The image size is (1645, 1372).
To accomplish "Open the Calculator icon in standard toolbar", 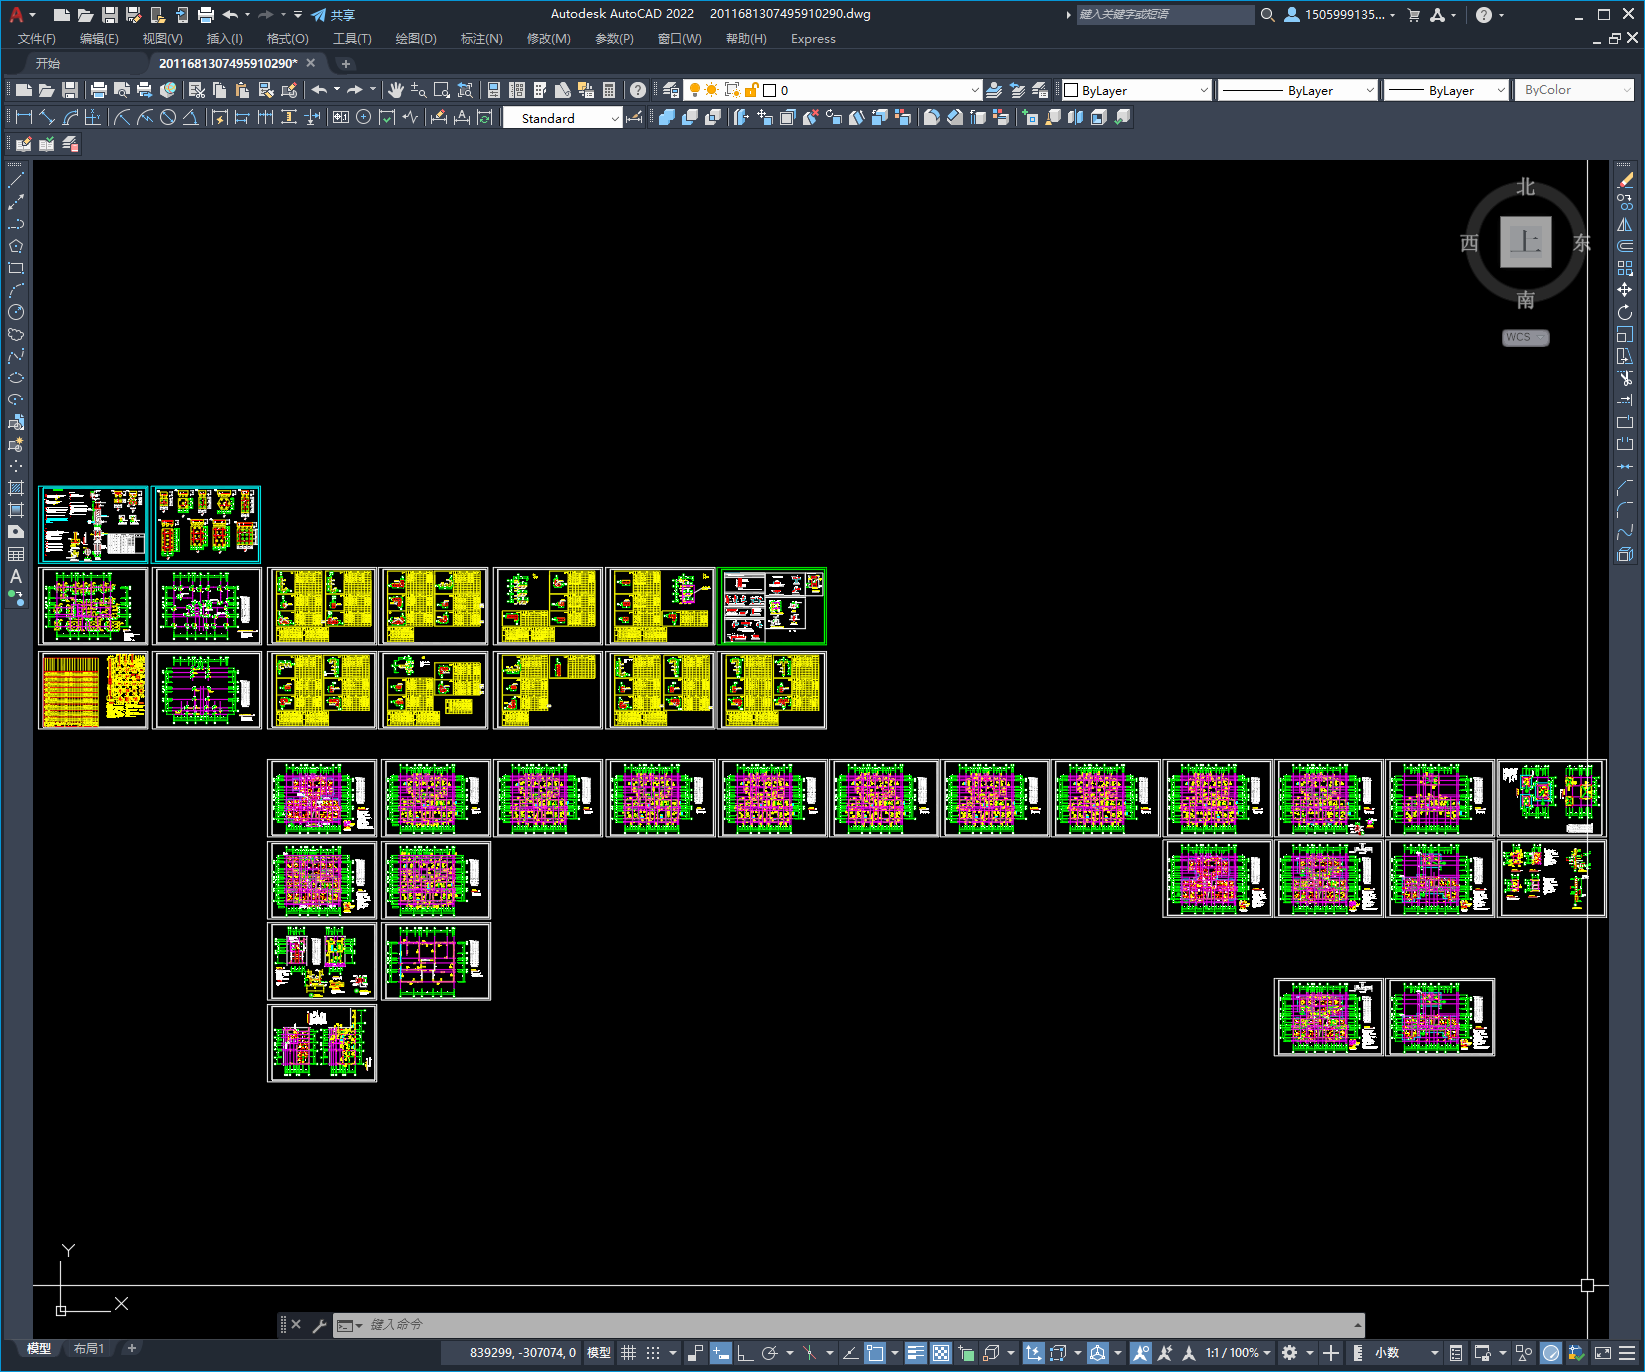I will point(609,90).
